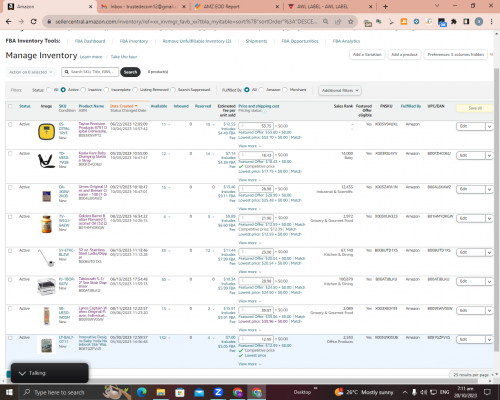Open Preferences columns hidden button
Screen dimensions: 500x400
click(x=456, y=54)
